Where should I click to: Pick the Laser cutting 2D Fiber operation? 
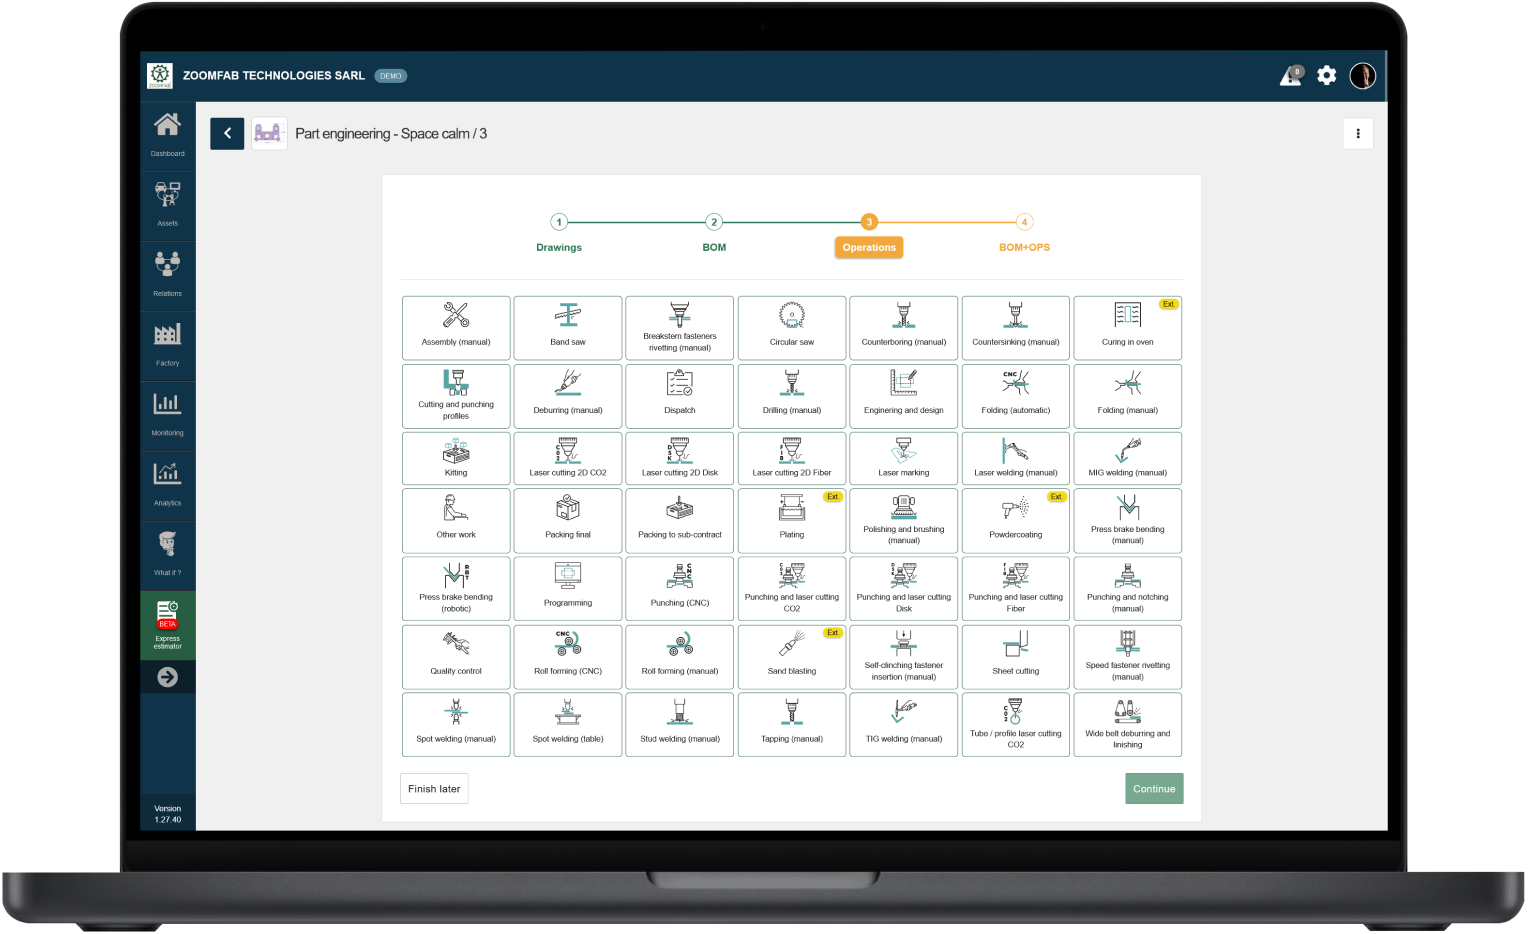click(x=791, y=458)
